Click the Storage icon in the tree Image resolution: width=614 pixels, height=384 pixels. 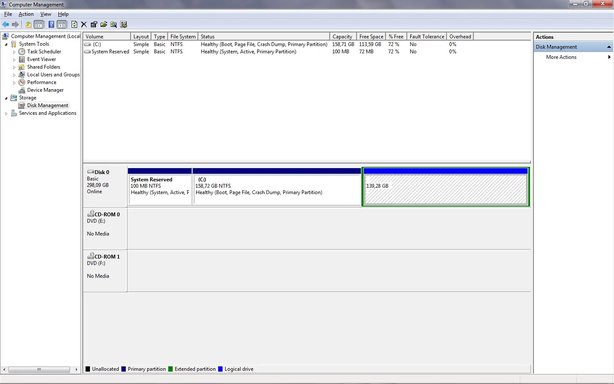[14, 97]
